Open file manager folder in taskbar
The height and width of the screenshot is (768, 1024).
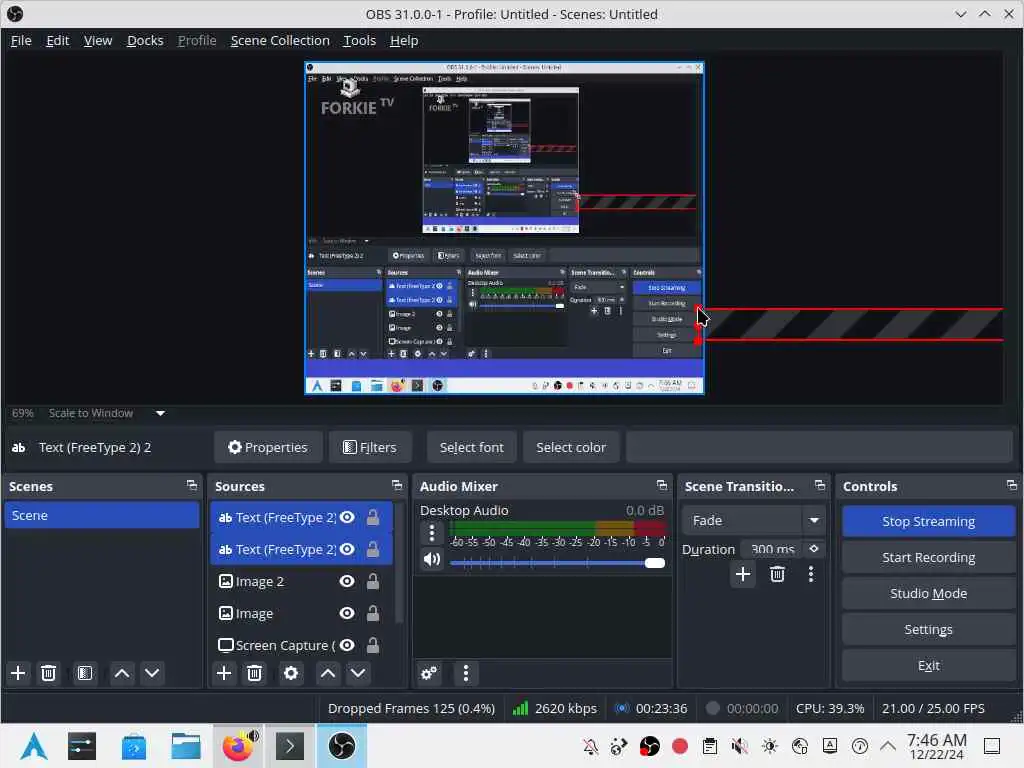pyautogui.click(x=185, y=745)
